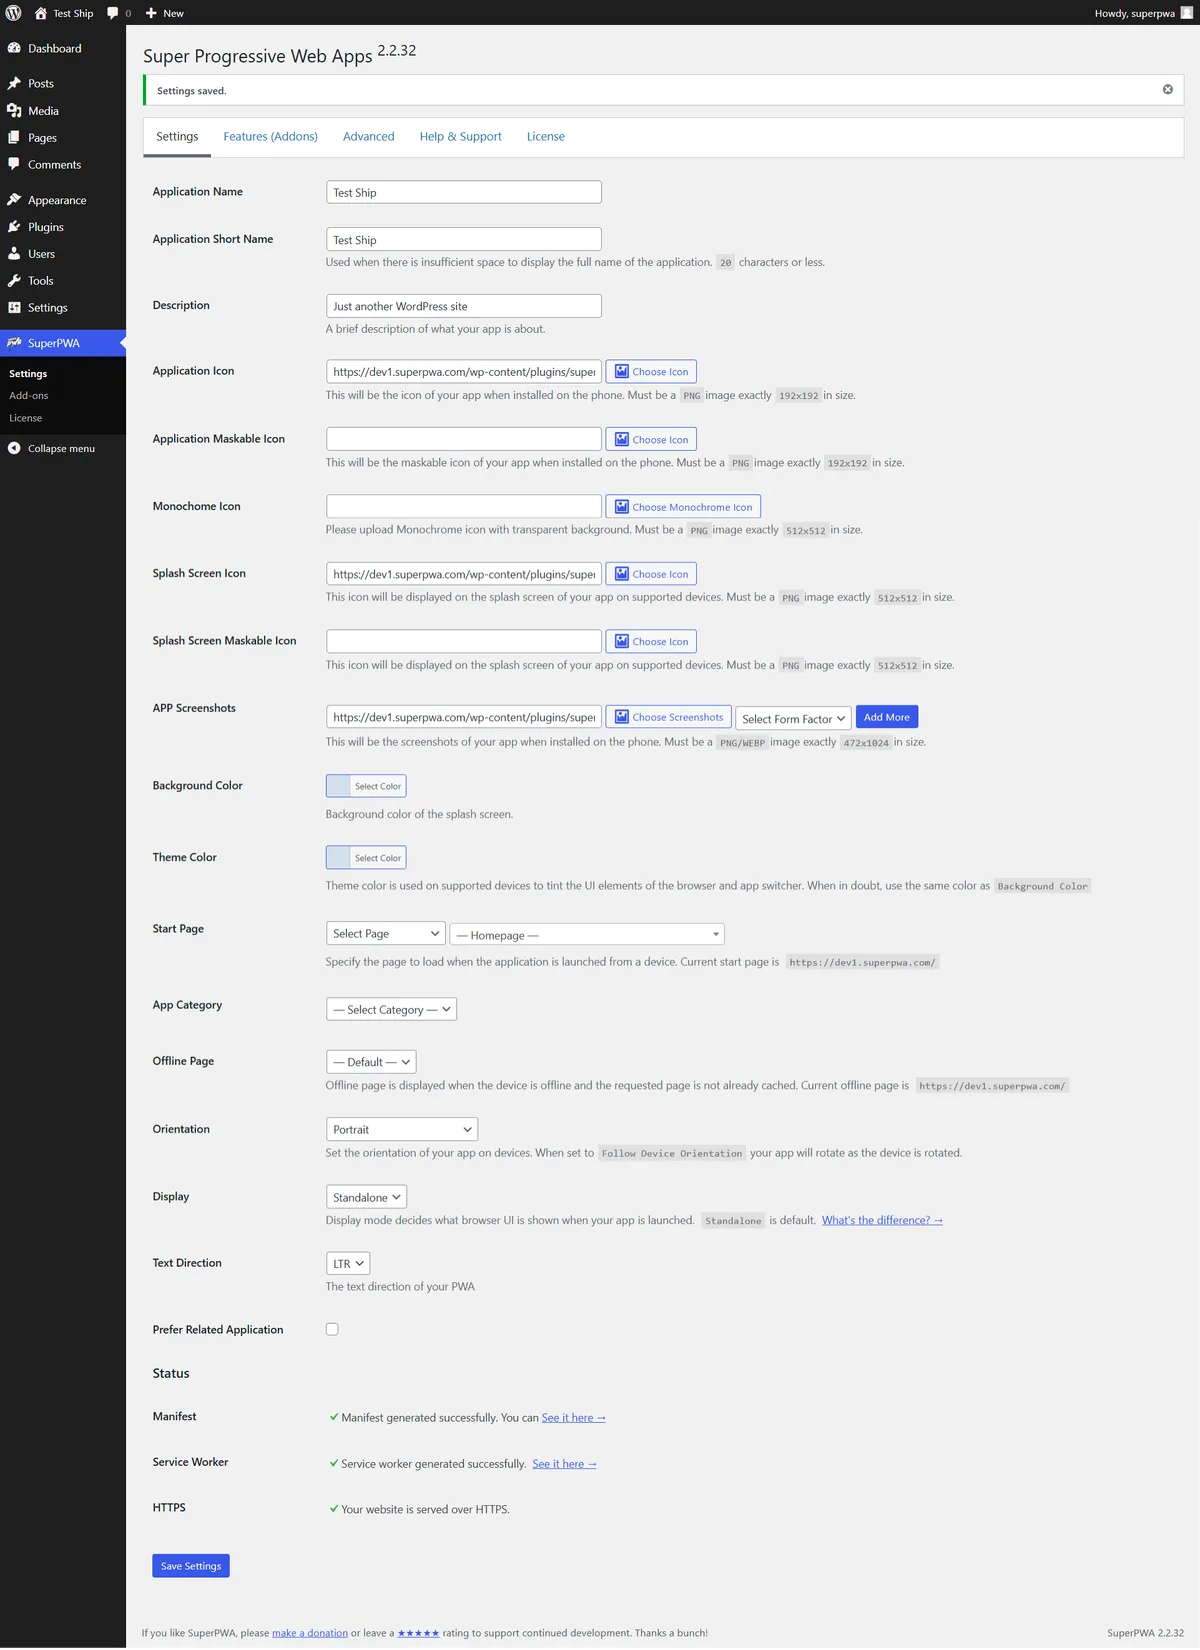Open Posts pin icon in sidebar
The image size is (1200, 1650).
coord(14,83)
